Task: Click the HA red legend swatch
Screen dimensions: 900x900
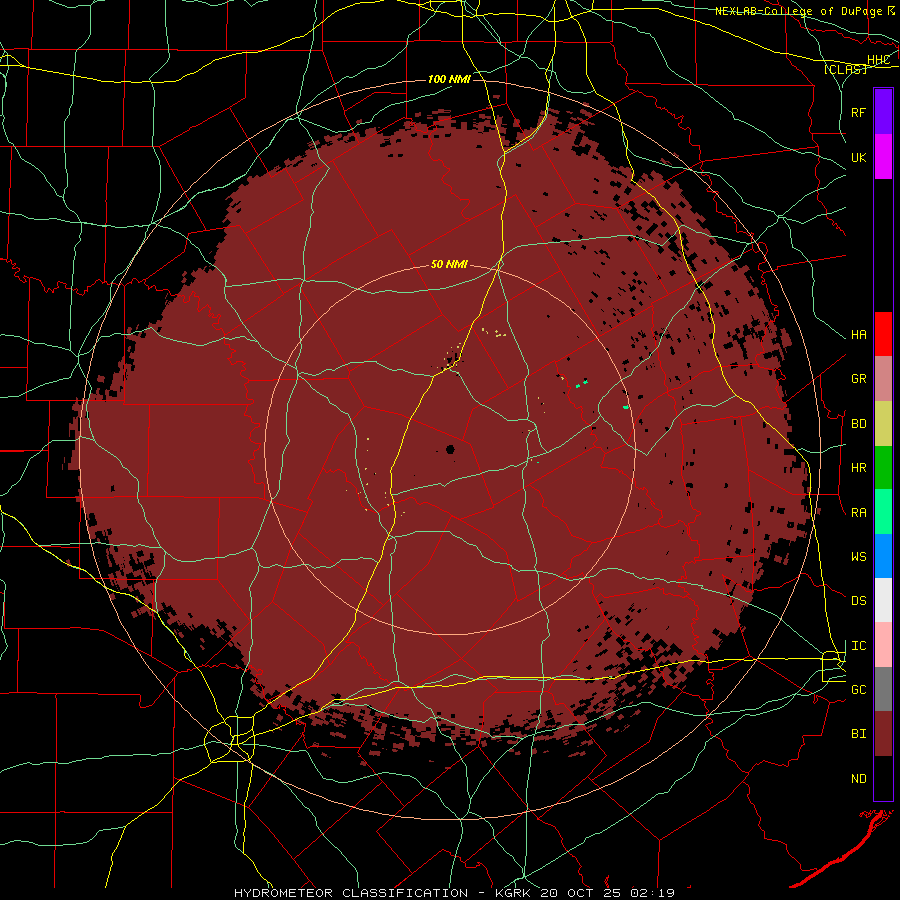Action: click(x=883, y=334)
